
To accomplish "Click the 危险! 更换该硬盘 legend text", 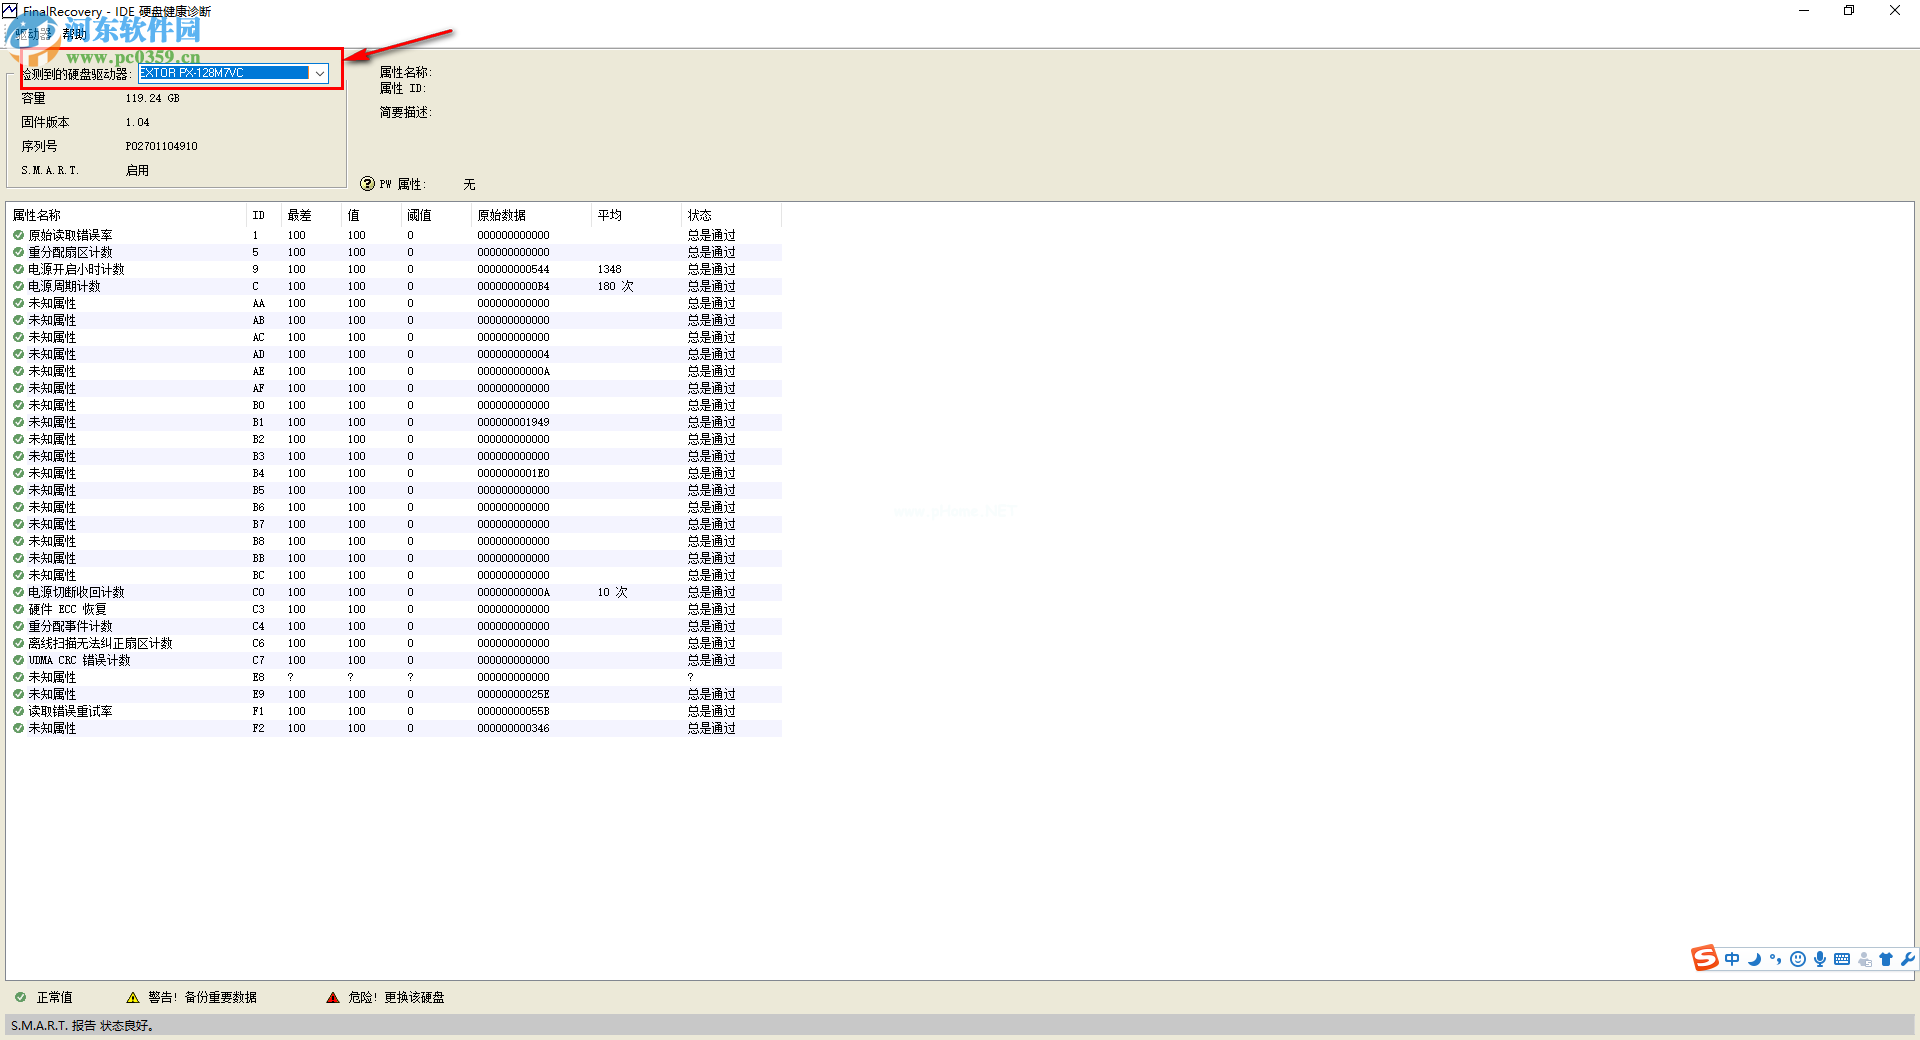I will 396,997.
